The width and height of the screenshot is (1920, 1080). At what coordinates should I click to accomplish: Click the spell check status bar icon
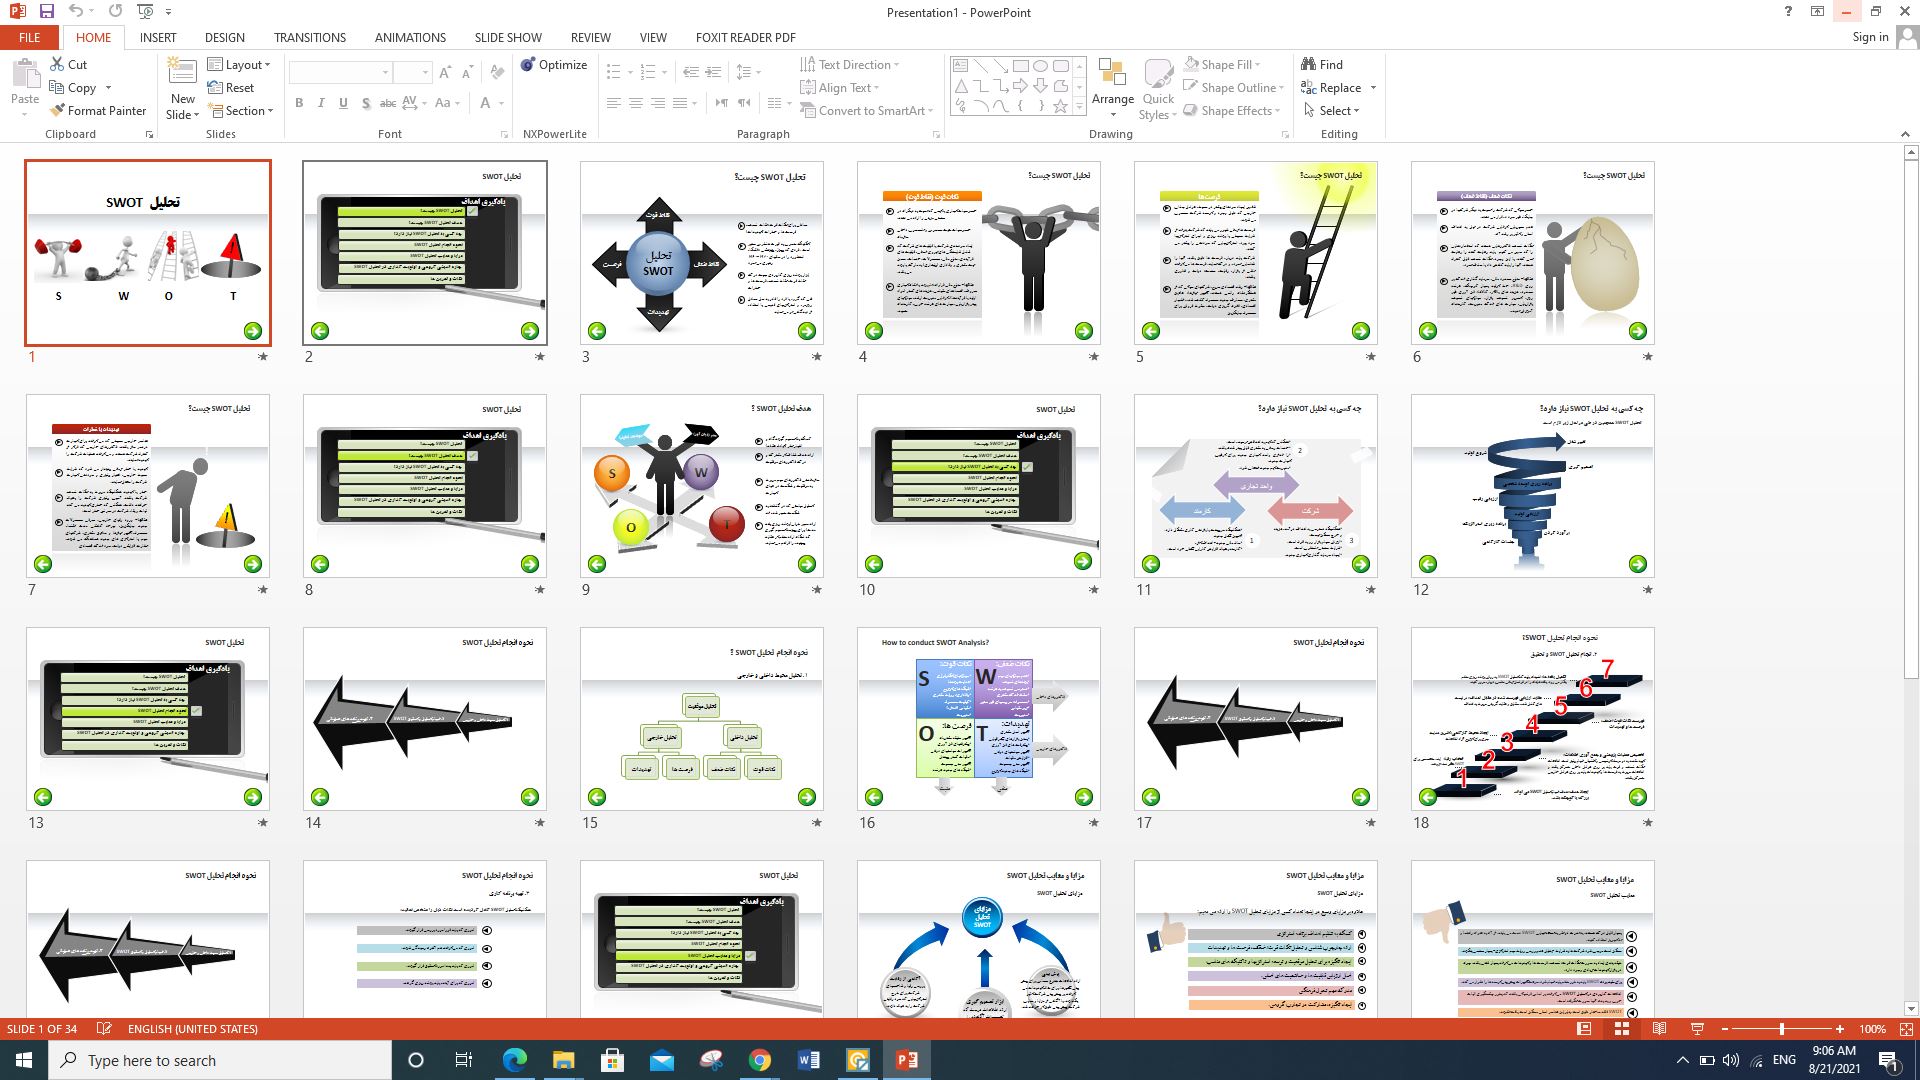pyautogui.click(x=104, y=1029)
